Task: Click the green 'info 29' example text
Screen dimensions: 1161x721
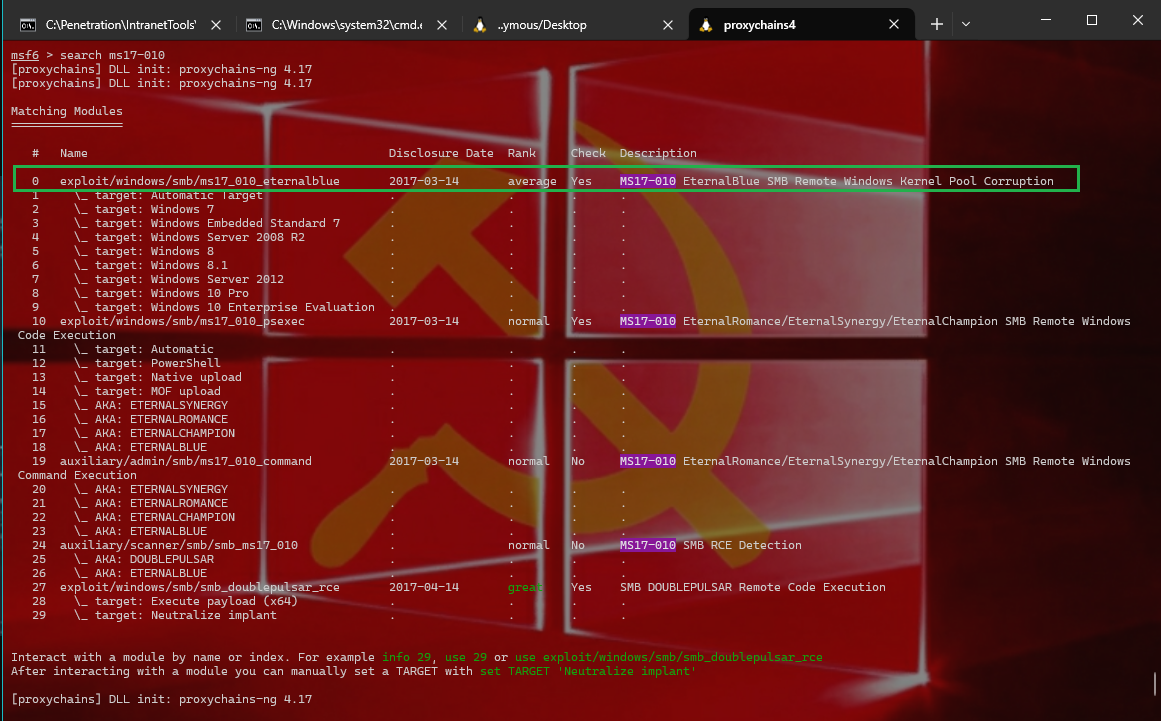Action: [x=406, y=657]
